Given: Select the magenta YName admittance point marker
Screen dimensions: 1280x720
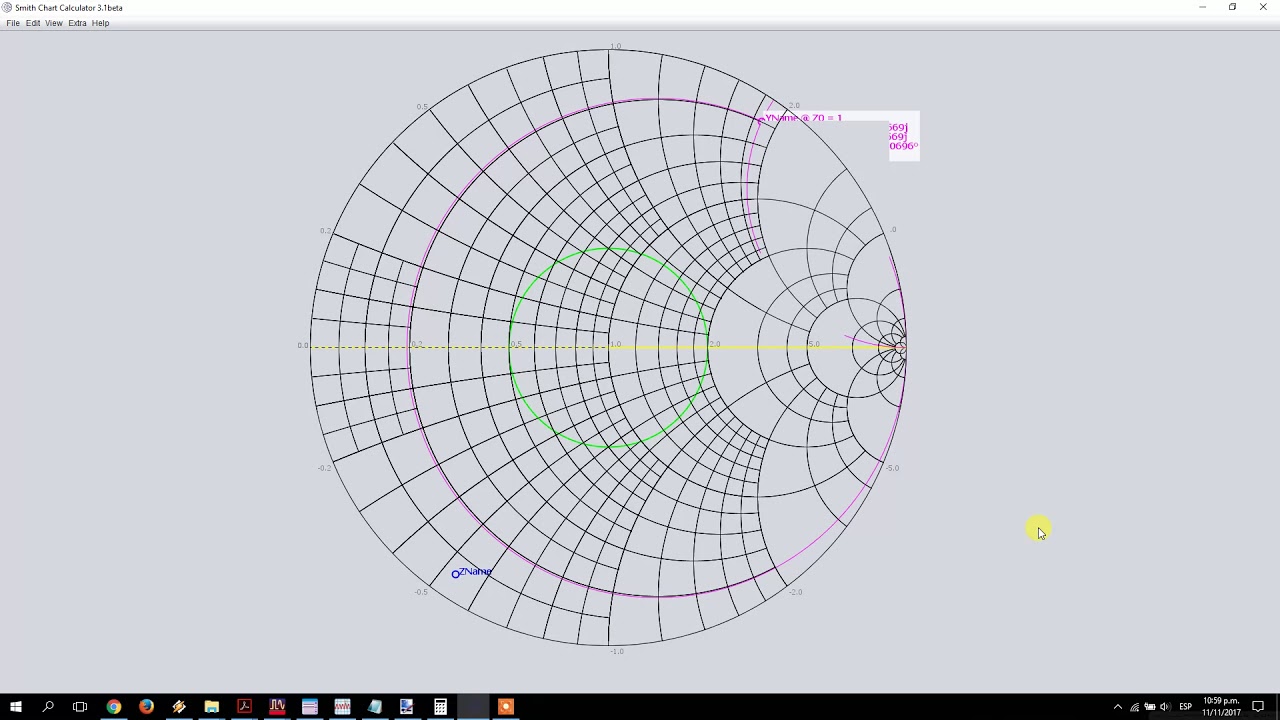Looking at the screenshot, I should 761,119.
